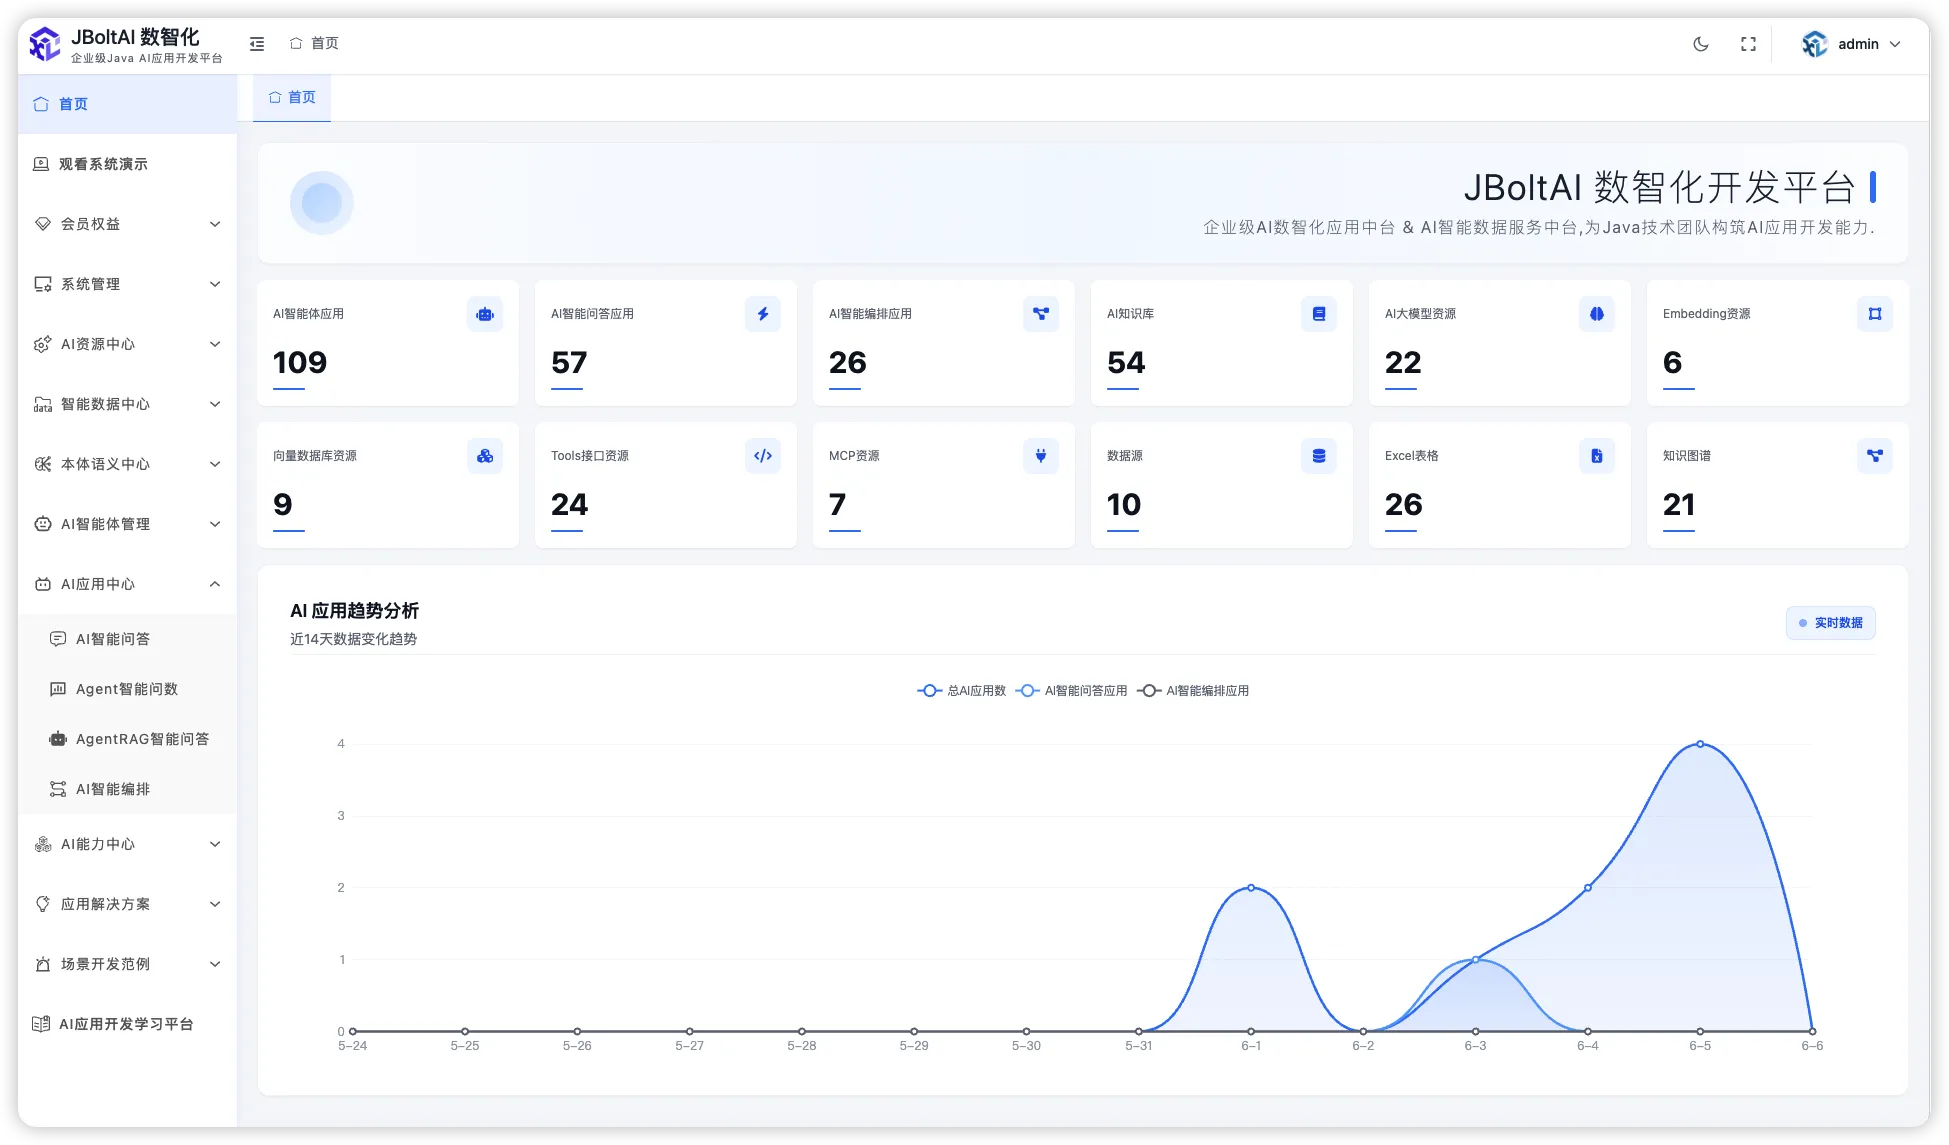
Task: Open the admin user dropdown
Action: coord(1851,44)
